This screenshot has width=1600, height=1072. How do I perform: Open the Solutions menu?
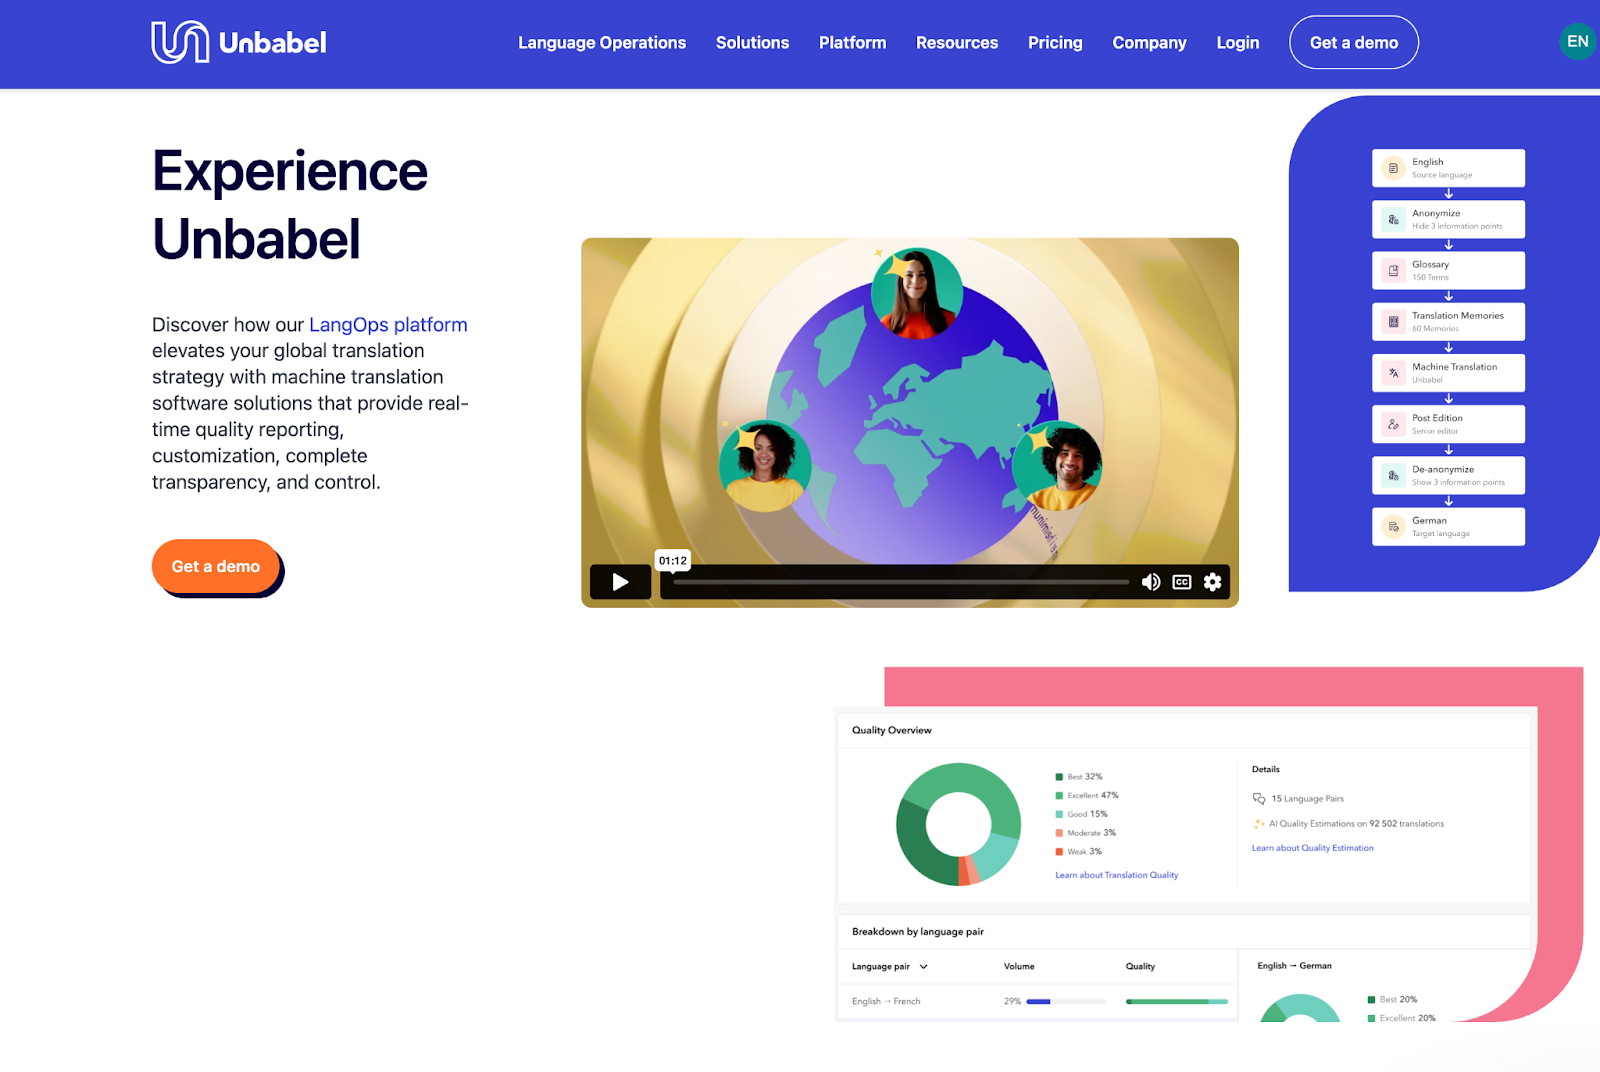[752, 43]
